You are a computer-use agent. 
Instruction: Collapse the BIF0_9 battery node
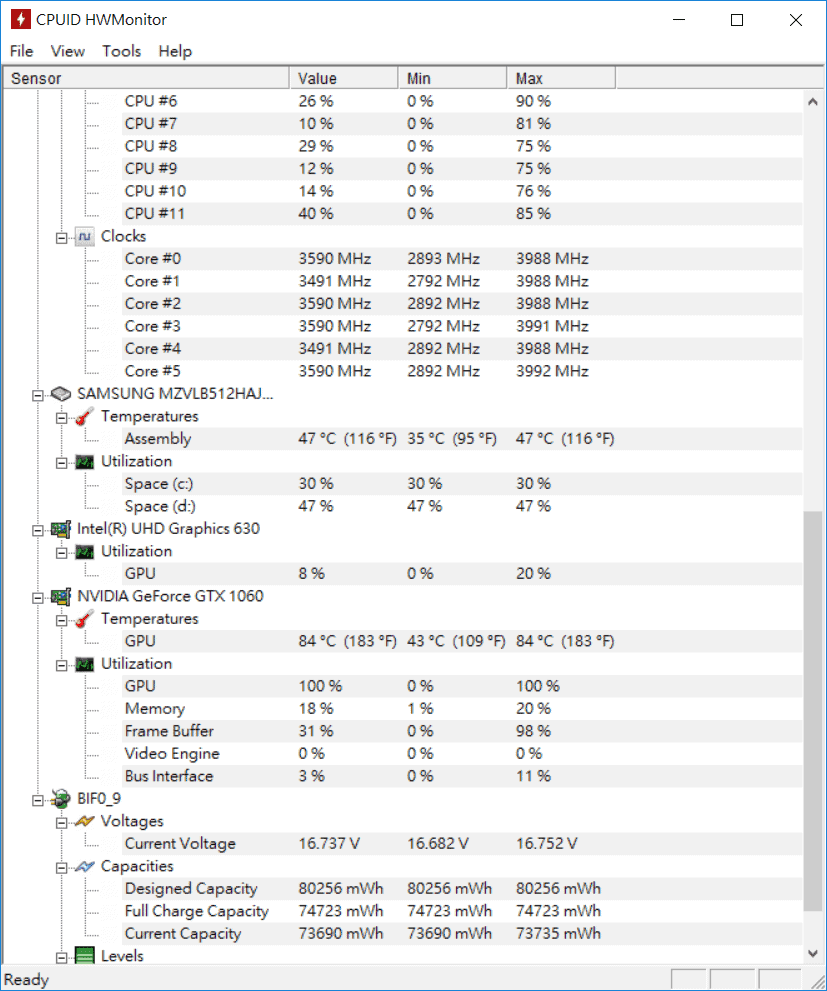(38, 800)
